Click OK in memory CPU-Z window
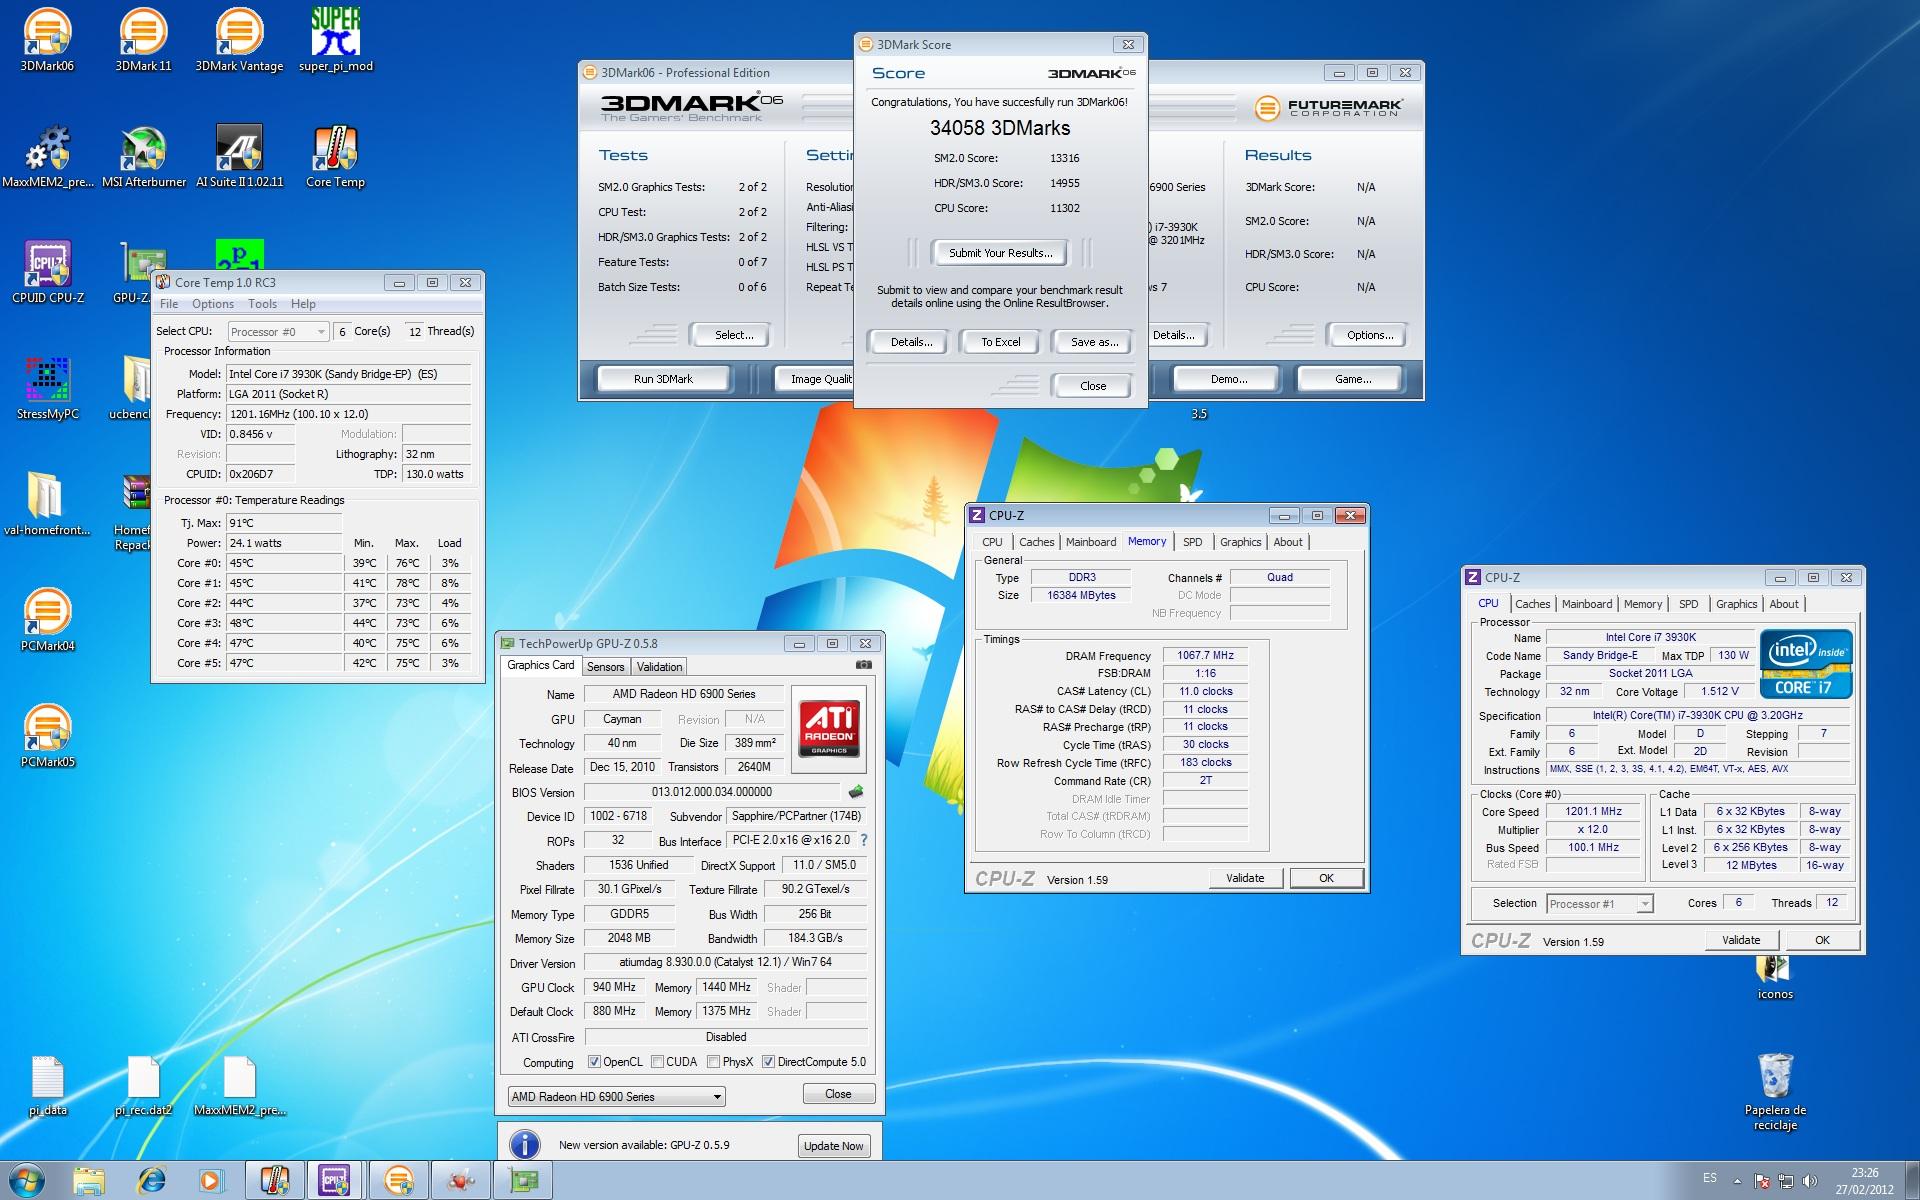The width and height of the screenshot is (1920, 1200). click(x=1326, y=878)
